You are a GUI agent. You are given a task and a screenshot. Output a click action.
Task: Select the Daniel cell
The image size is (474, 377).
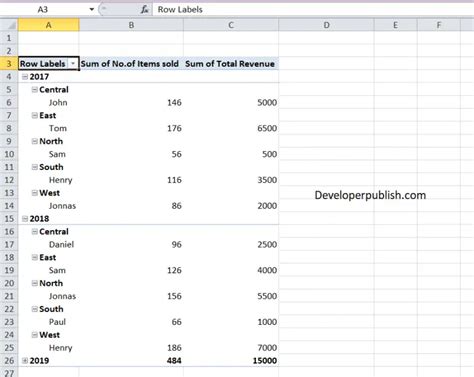[48, 245]
